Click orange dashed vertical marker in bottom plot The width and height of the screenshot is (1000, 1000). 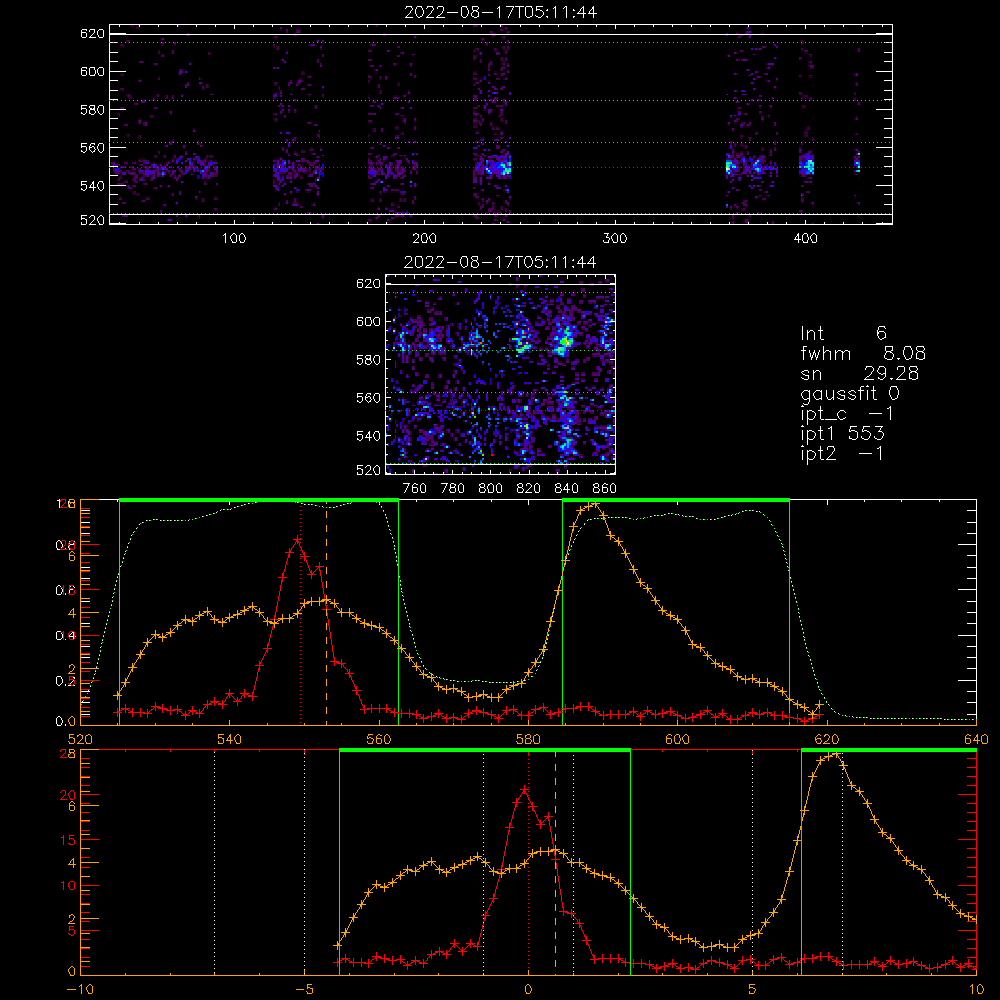[555, 861]
